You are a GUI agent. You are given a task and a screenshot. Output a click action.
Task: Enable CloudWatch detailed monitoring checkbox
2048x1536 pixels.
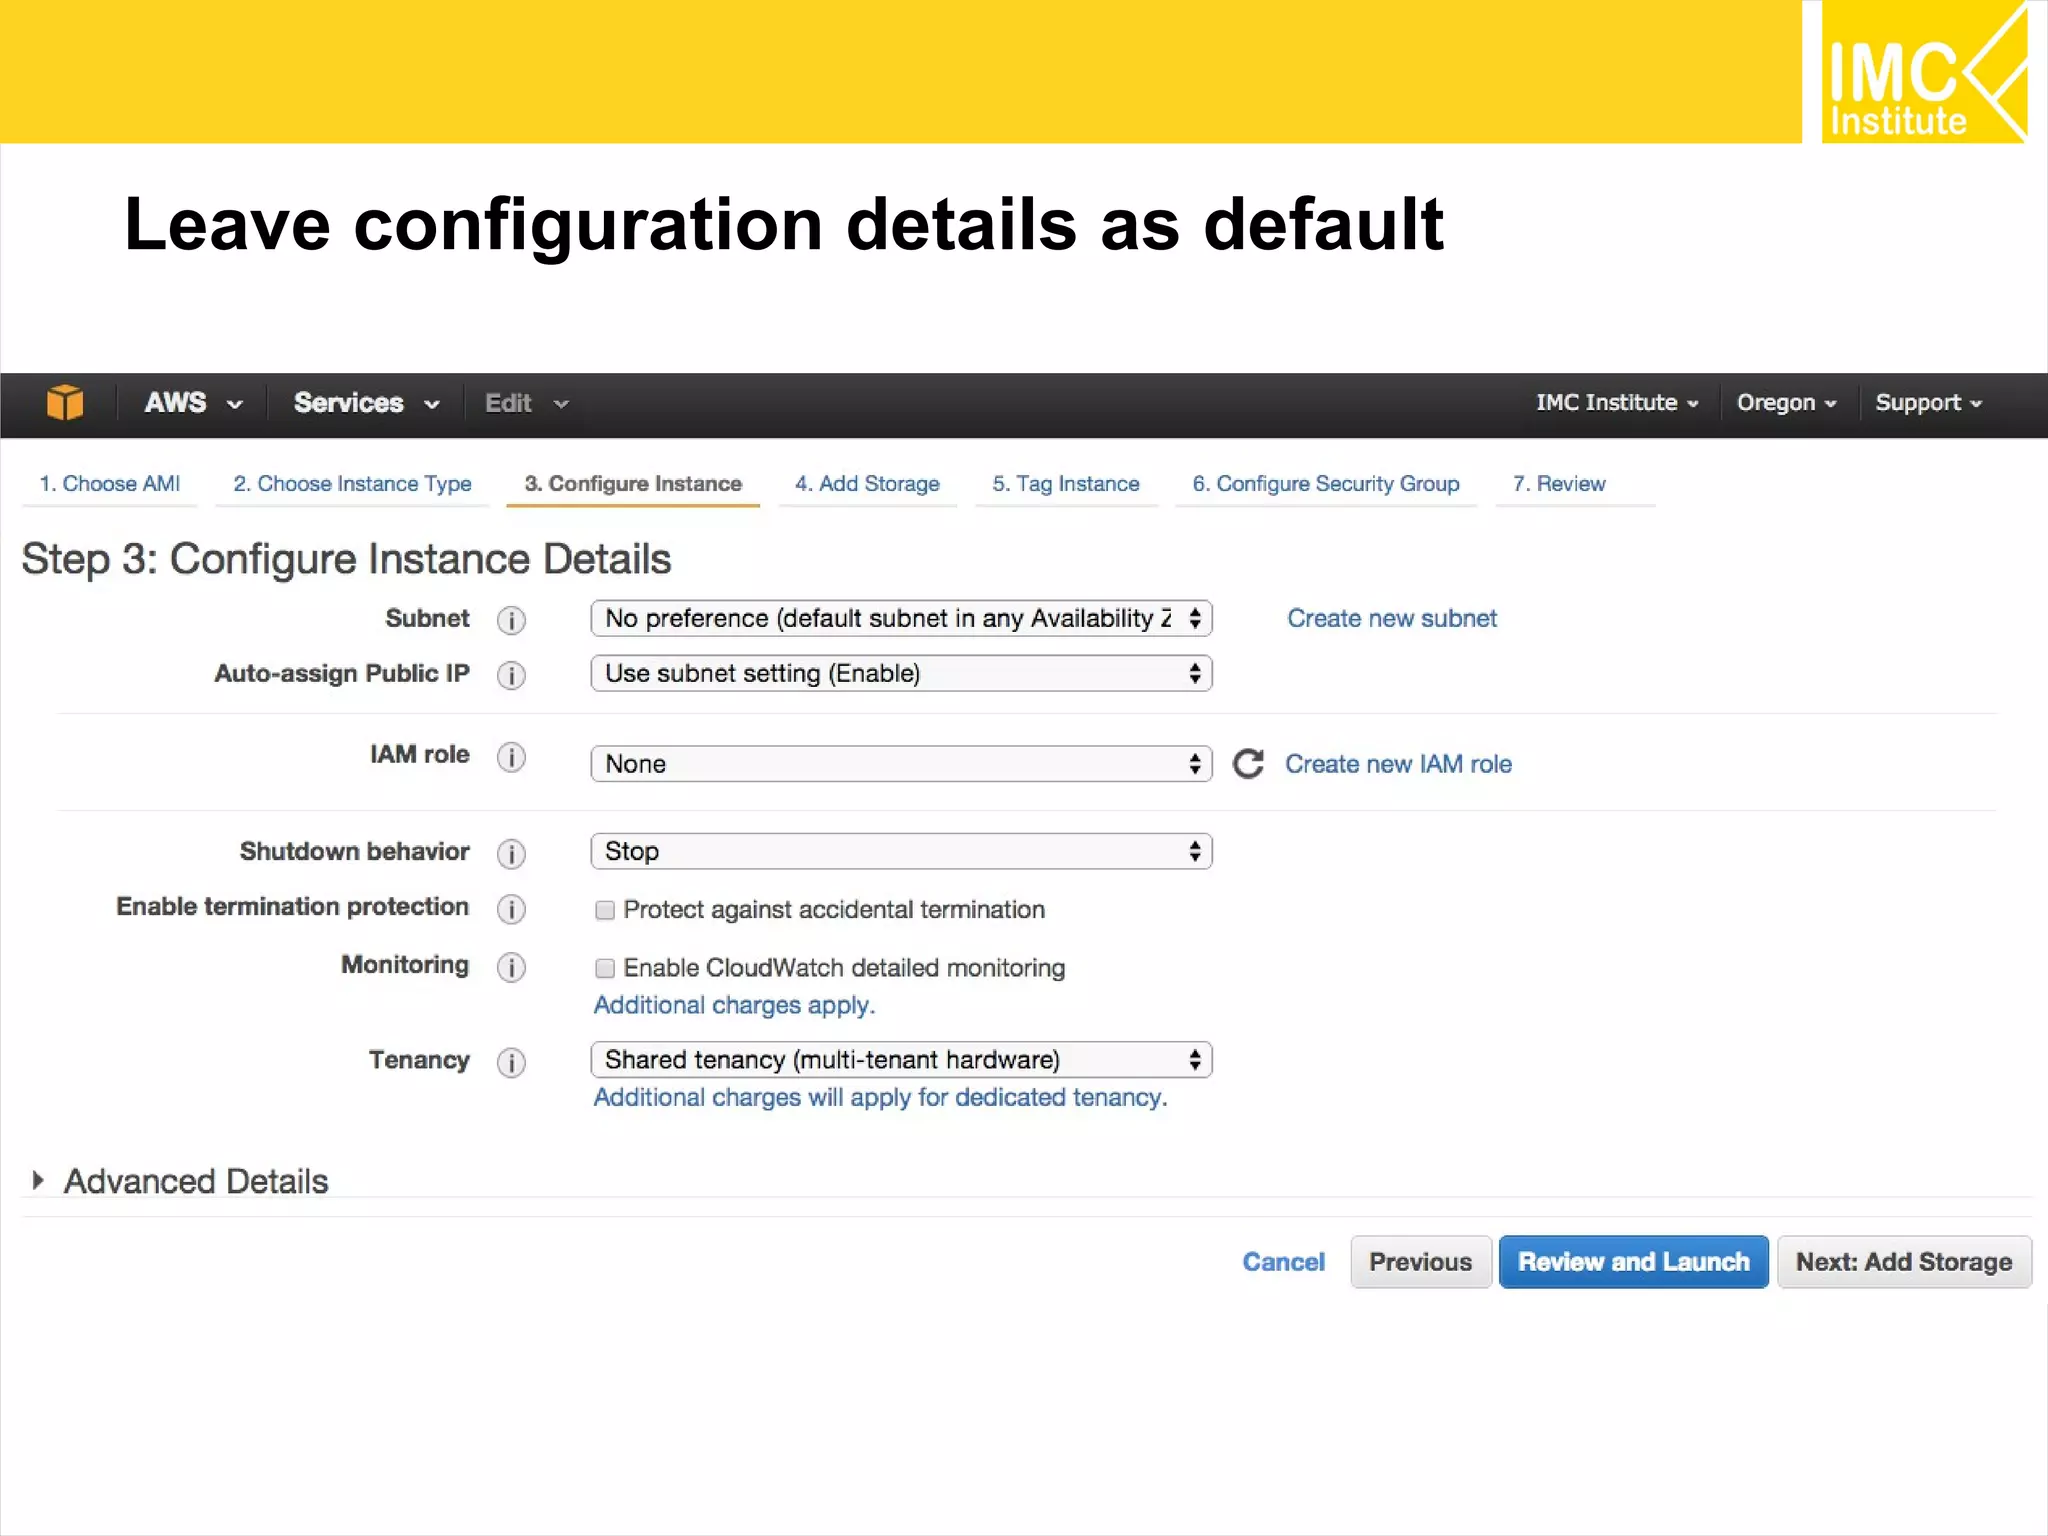coord(604,968)
